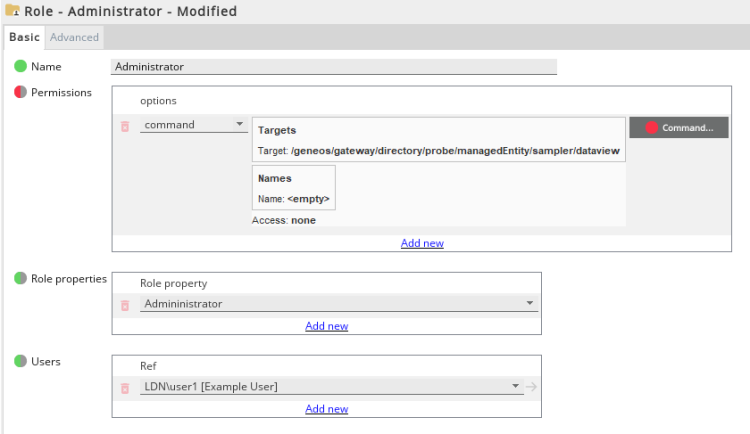
Task: Click Add new under Users Ref
Action: point(326,409)
